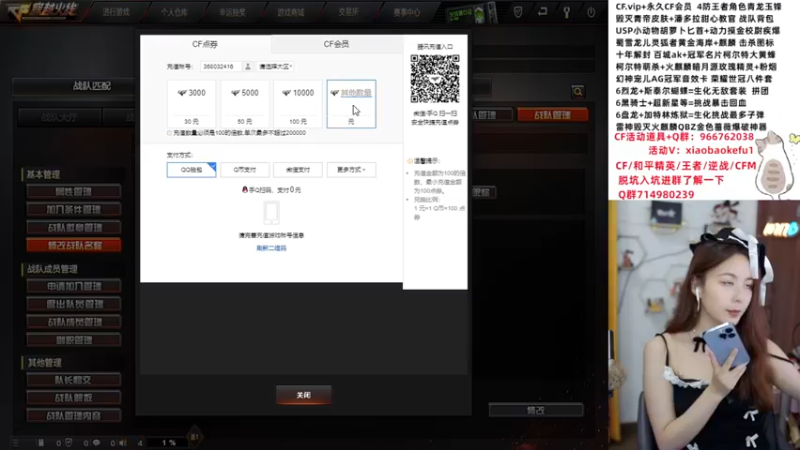Select the 3000 CF points package

click(191, 104)
